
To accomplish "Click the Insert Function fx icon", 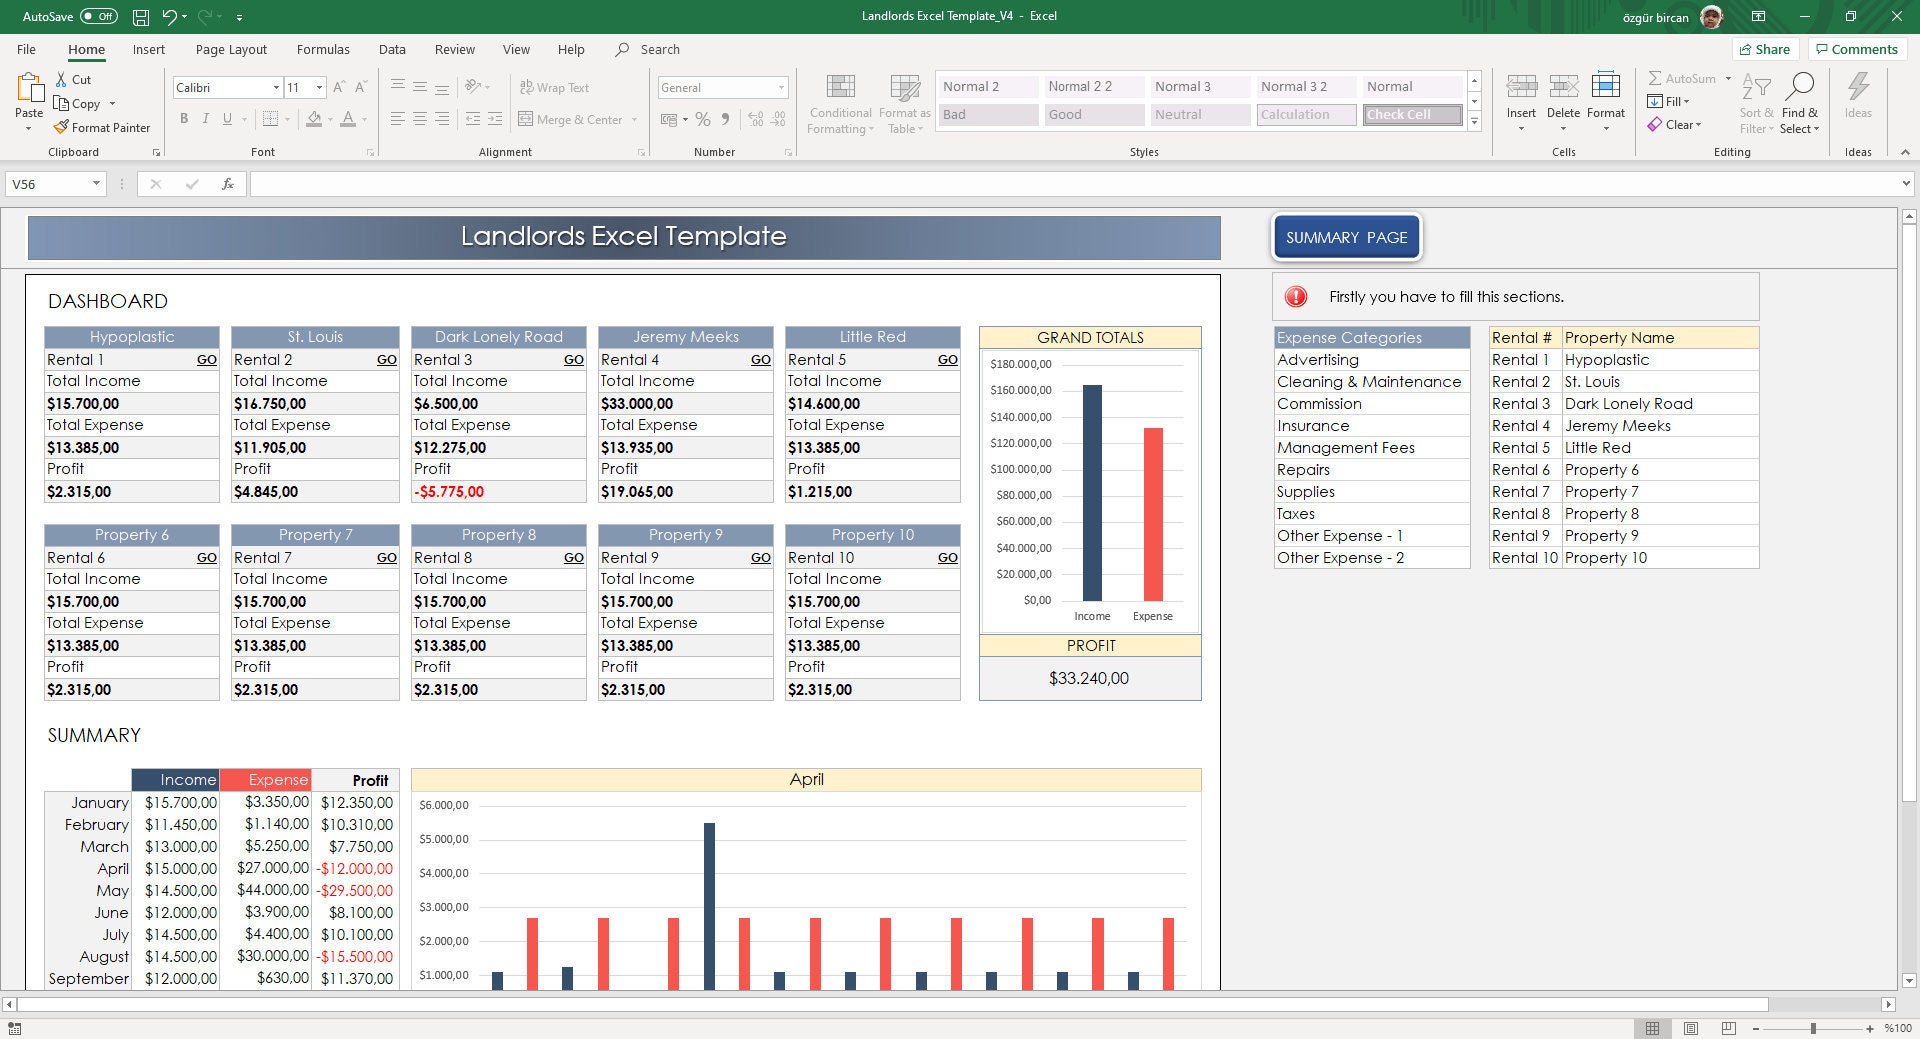I will [x=228, y=184].
